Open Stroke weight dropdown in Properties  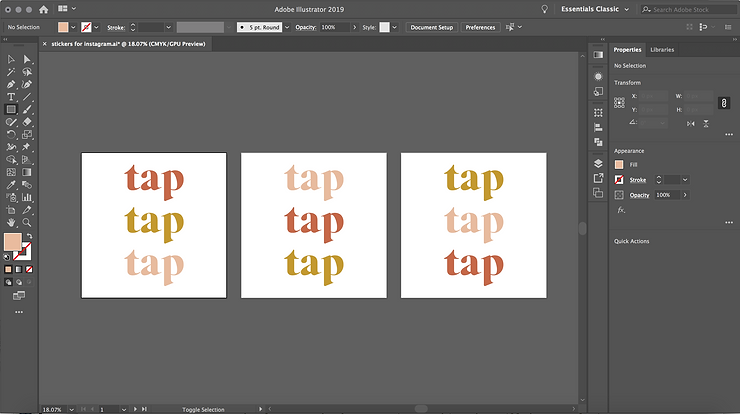(685, 180)
